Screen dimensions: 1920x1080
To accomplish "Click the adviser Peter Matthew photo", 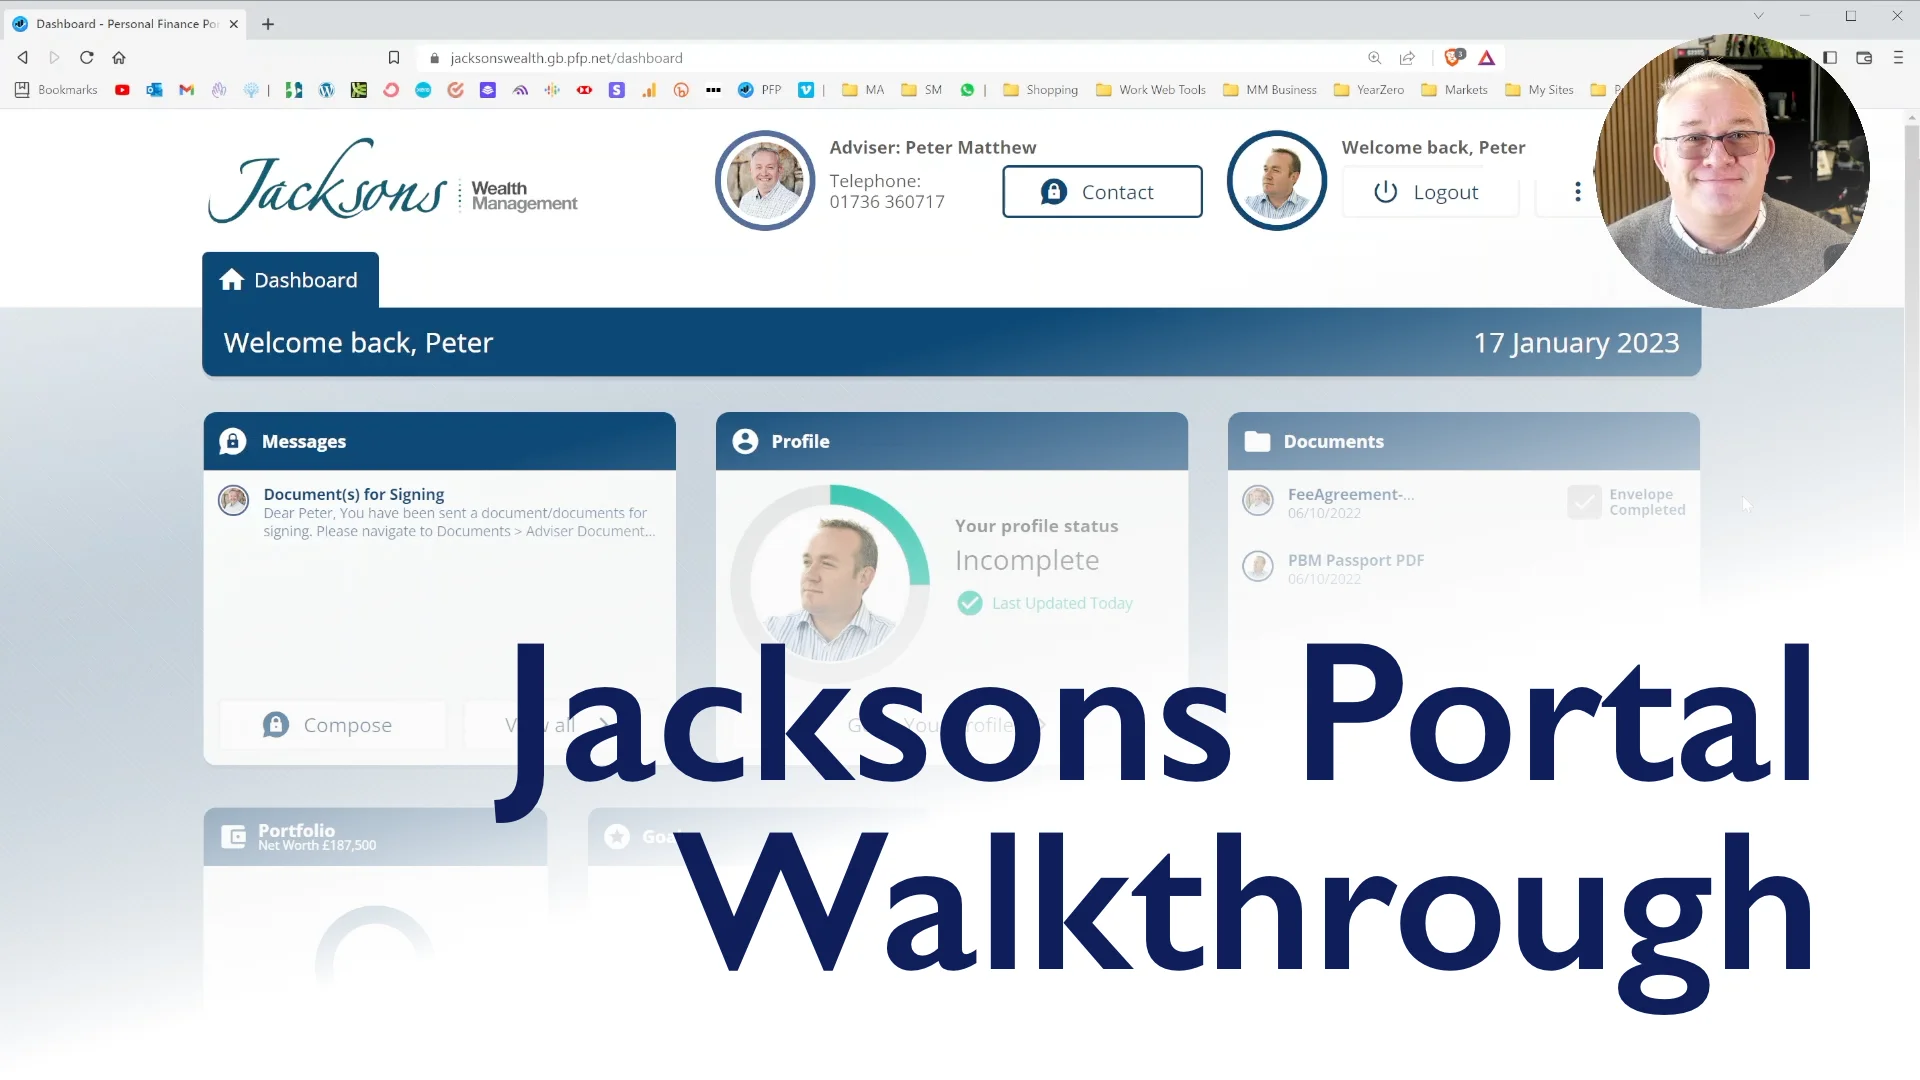I will point(765,180).
